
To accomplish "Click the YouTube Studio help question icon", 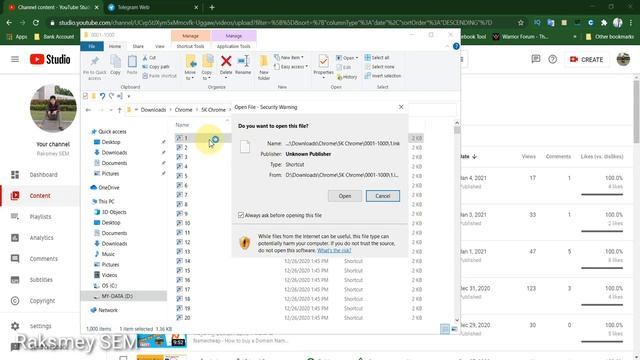I will (x=552, y=60).
